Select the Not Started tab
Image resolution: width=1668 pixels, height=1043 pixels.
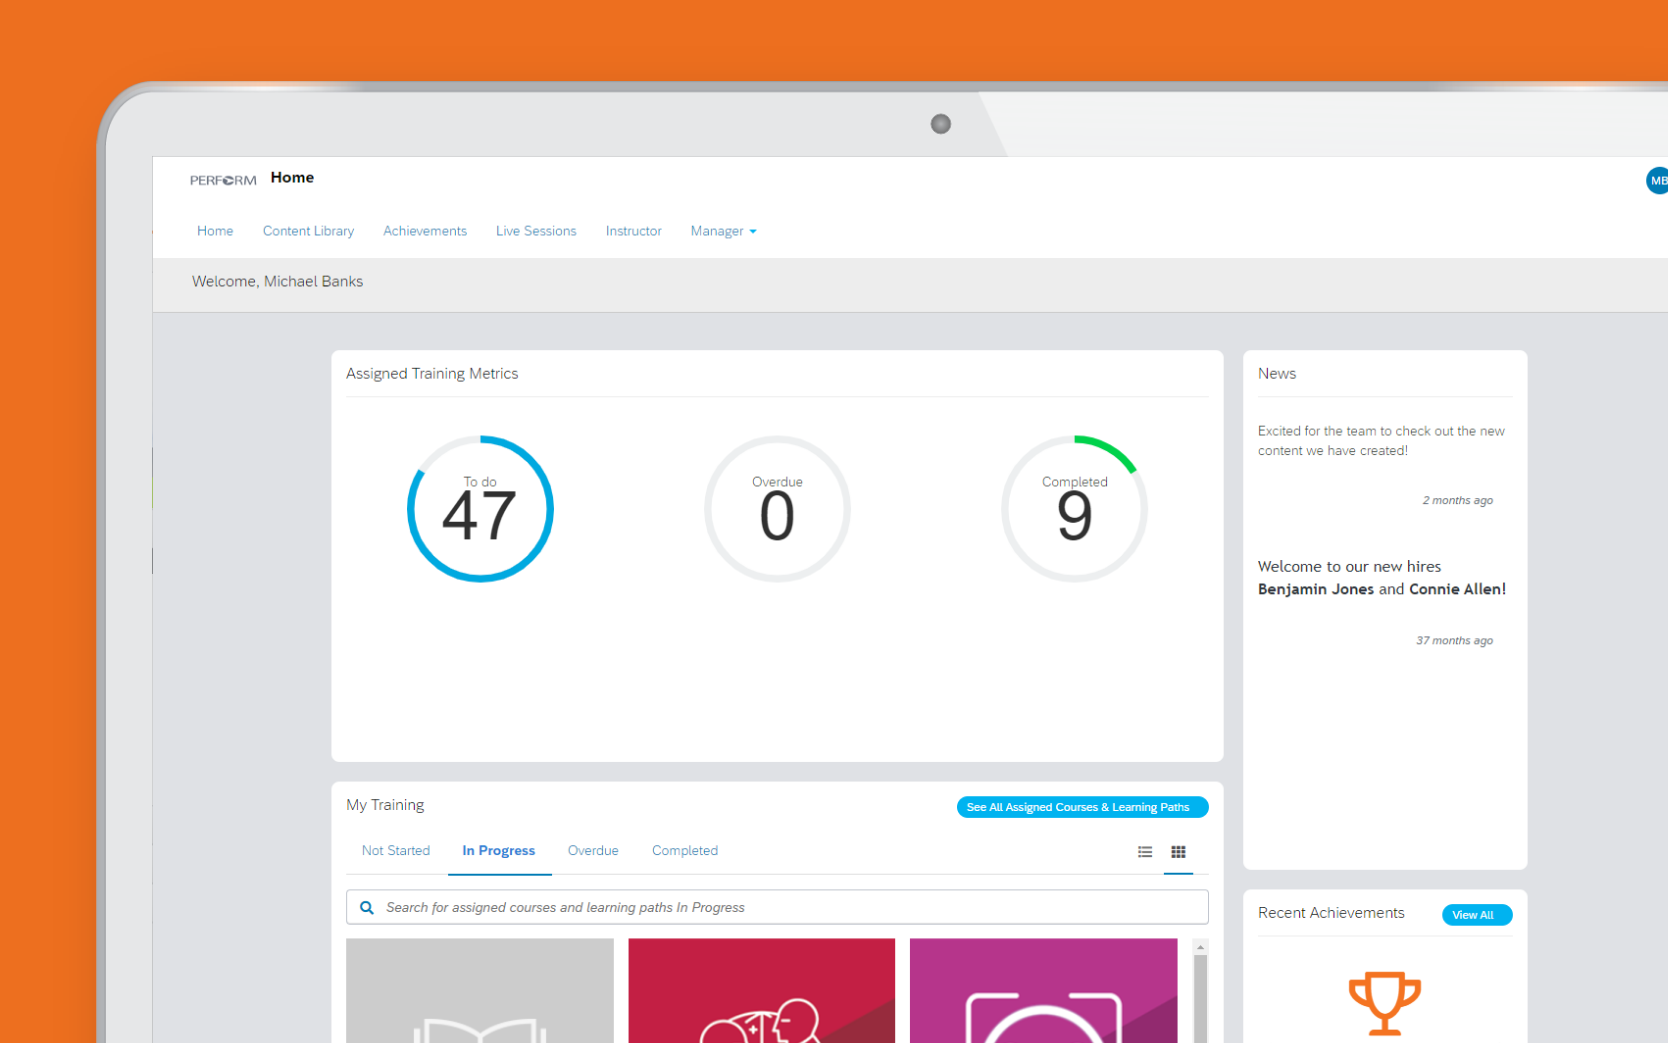396,851
